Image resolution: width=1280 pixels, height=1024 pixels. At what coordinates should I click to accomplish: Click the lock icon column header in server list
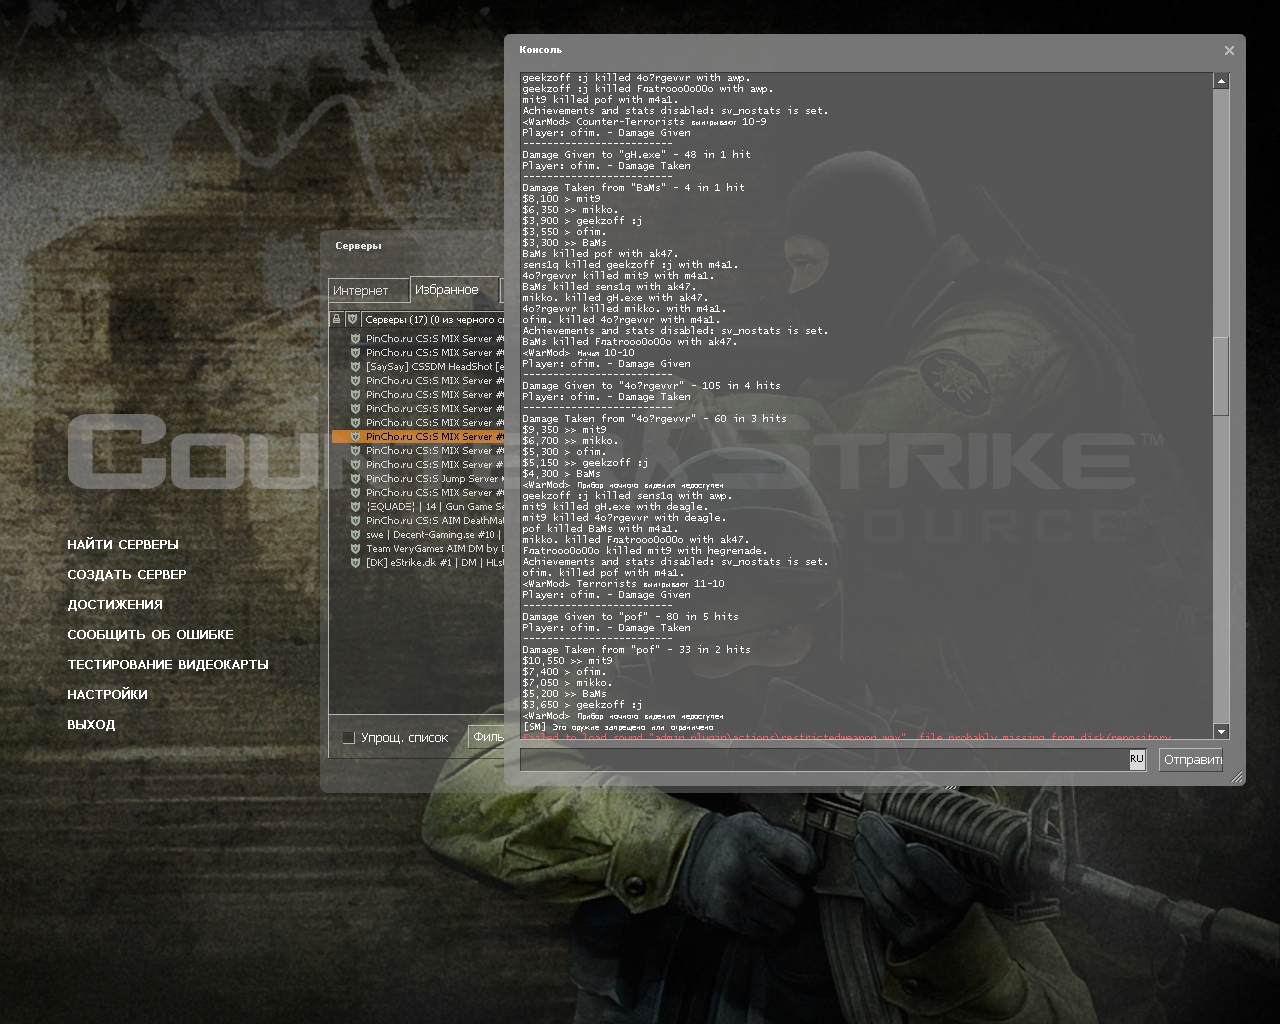[336, 319]
